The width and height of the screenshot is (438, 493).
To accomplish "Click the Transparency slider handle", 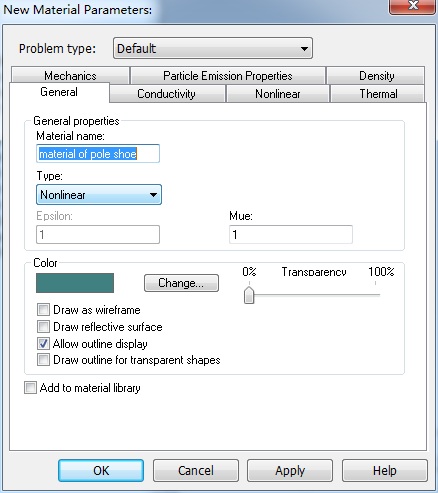I will [x=249, y=295].
